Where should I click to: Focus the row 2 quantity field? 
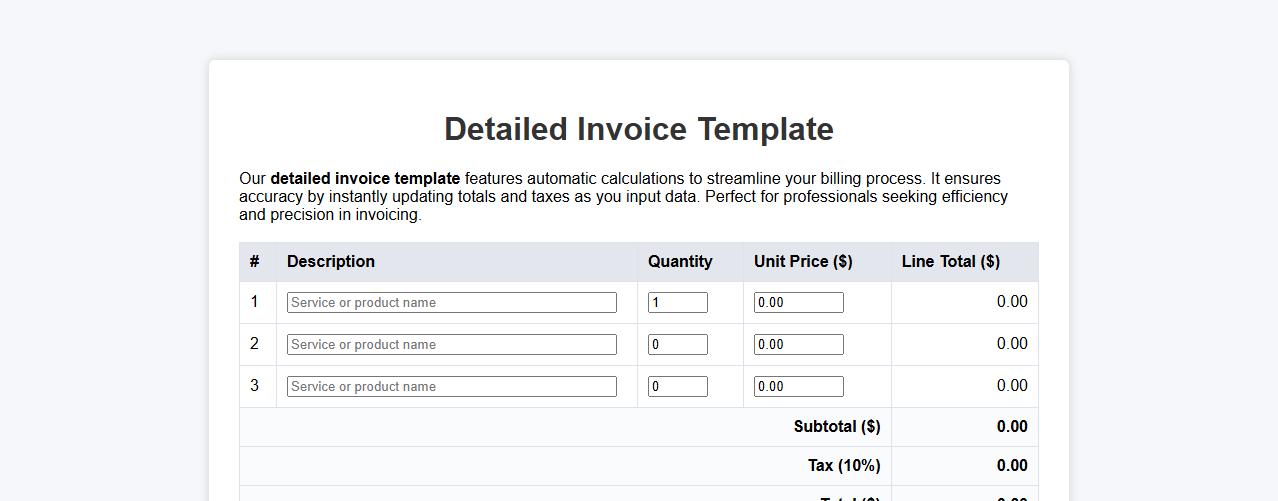tap(678, 344)
